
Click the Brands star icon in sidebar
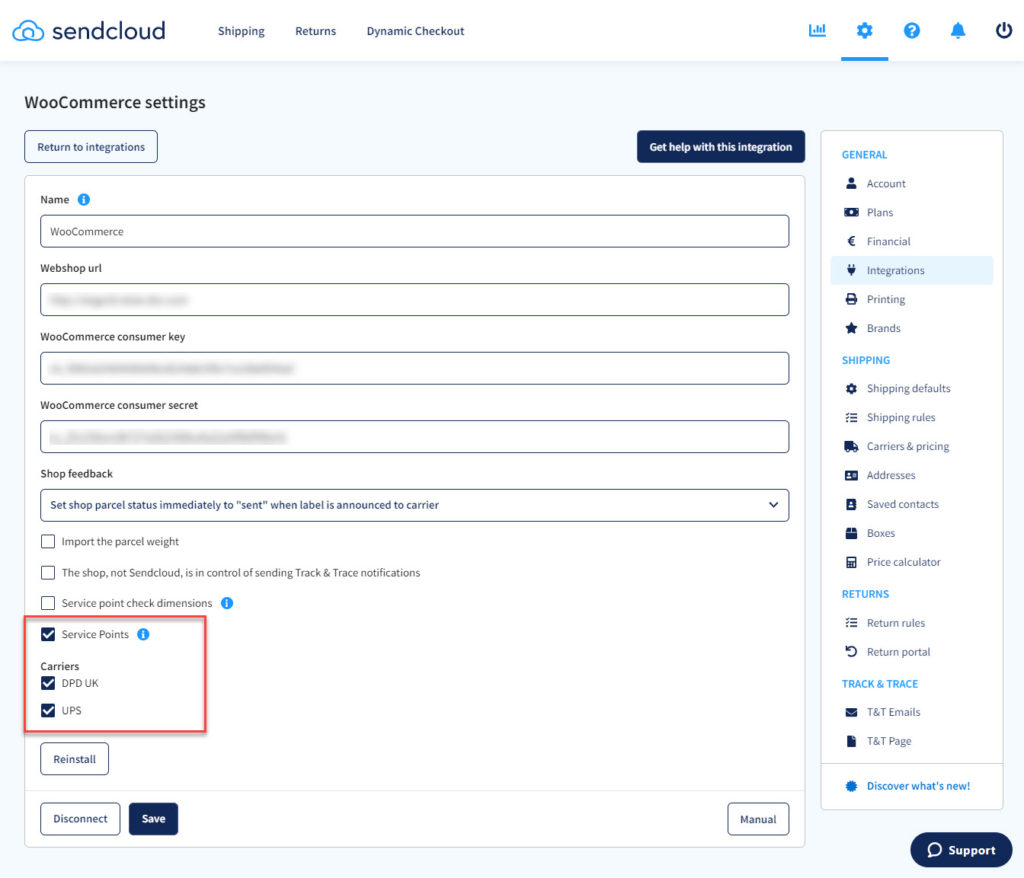(851, 328)
